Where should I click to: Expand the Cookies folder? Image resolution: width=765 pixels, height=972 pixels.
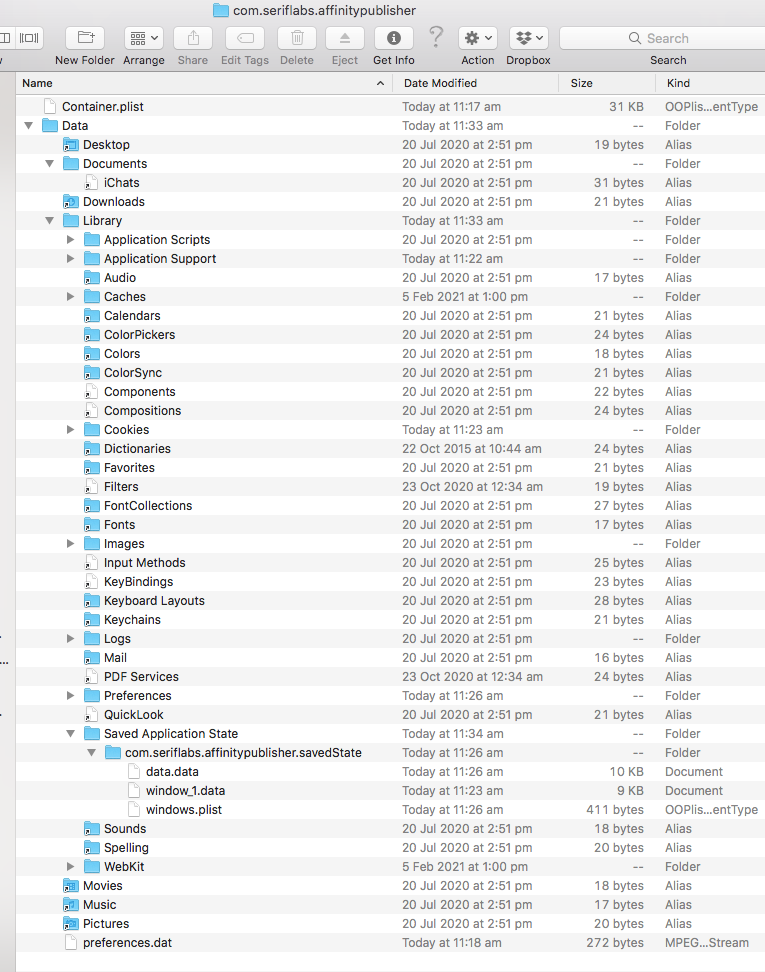[x=71, y=430]
